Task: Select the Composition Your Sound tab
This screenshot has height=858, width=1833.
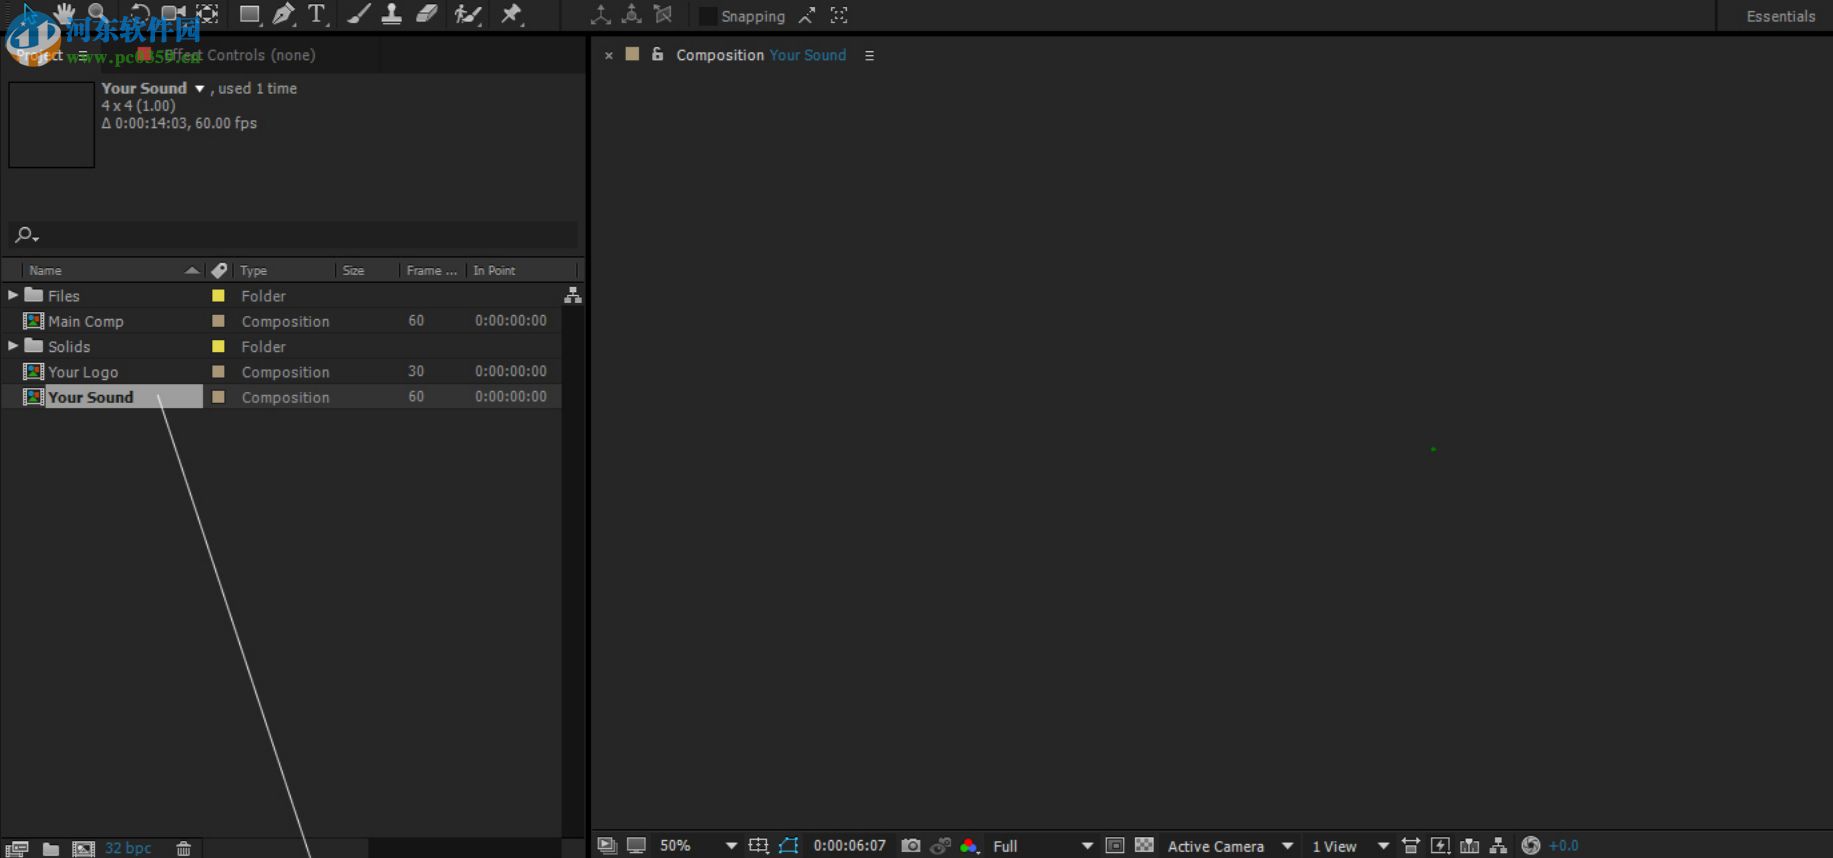Action: 761,55
